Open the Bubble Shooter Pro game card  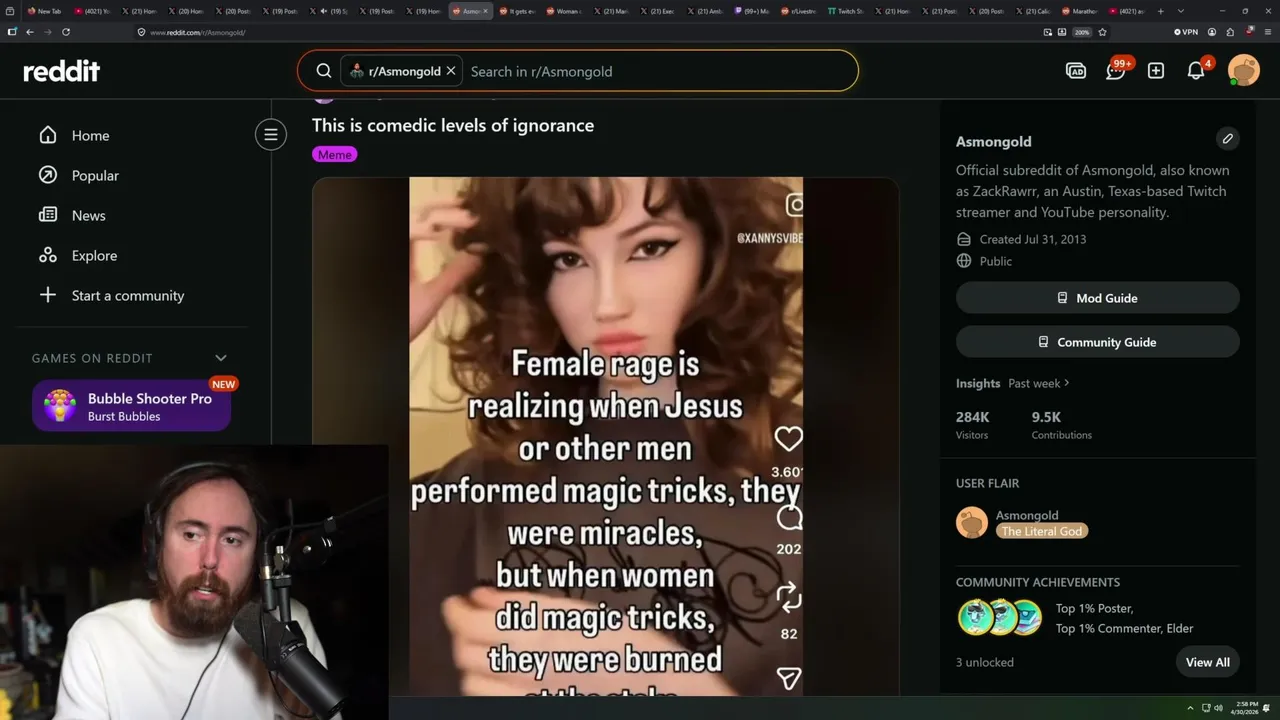coord(131,406)
